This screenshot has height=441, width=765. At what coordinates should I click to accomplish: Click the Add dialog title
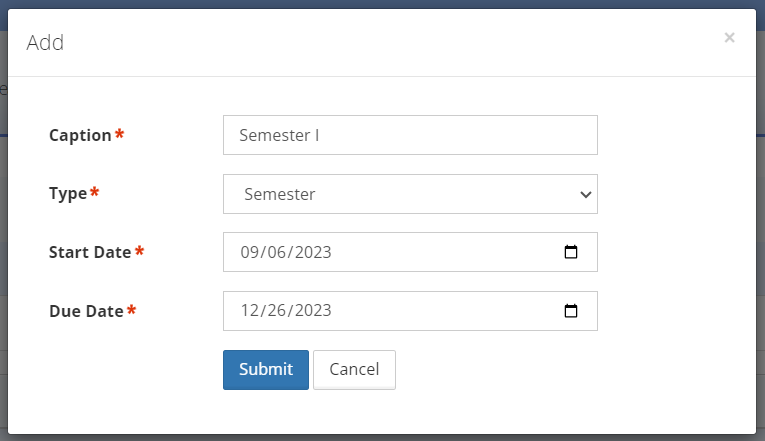pos(45,43)
